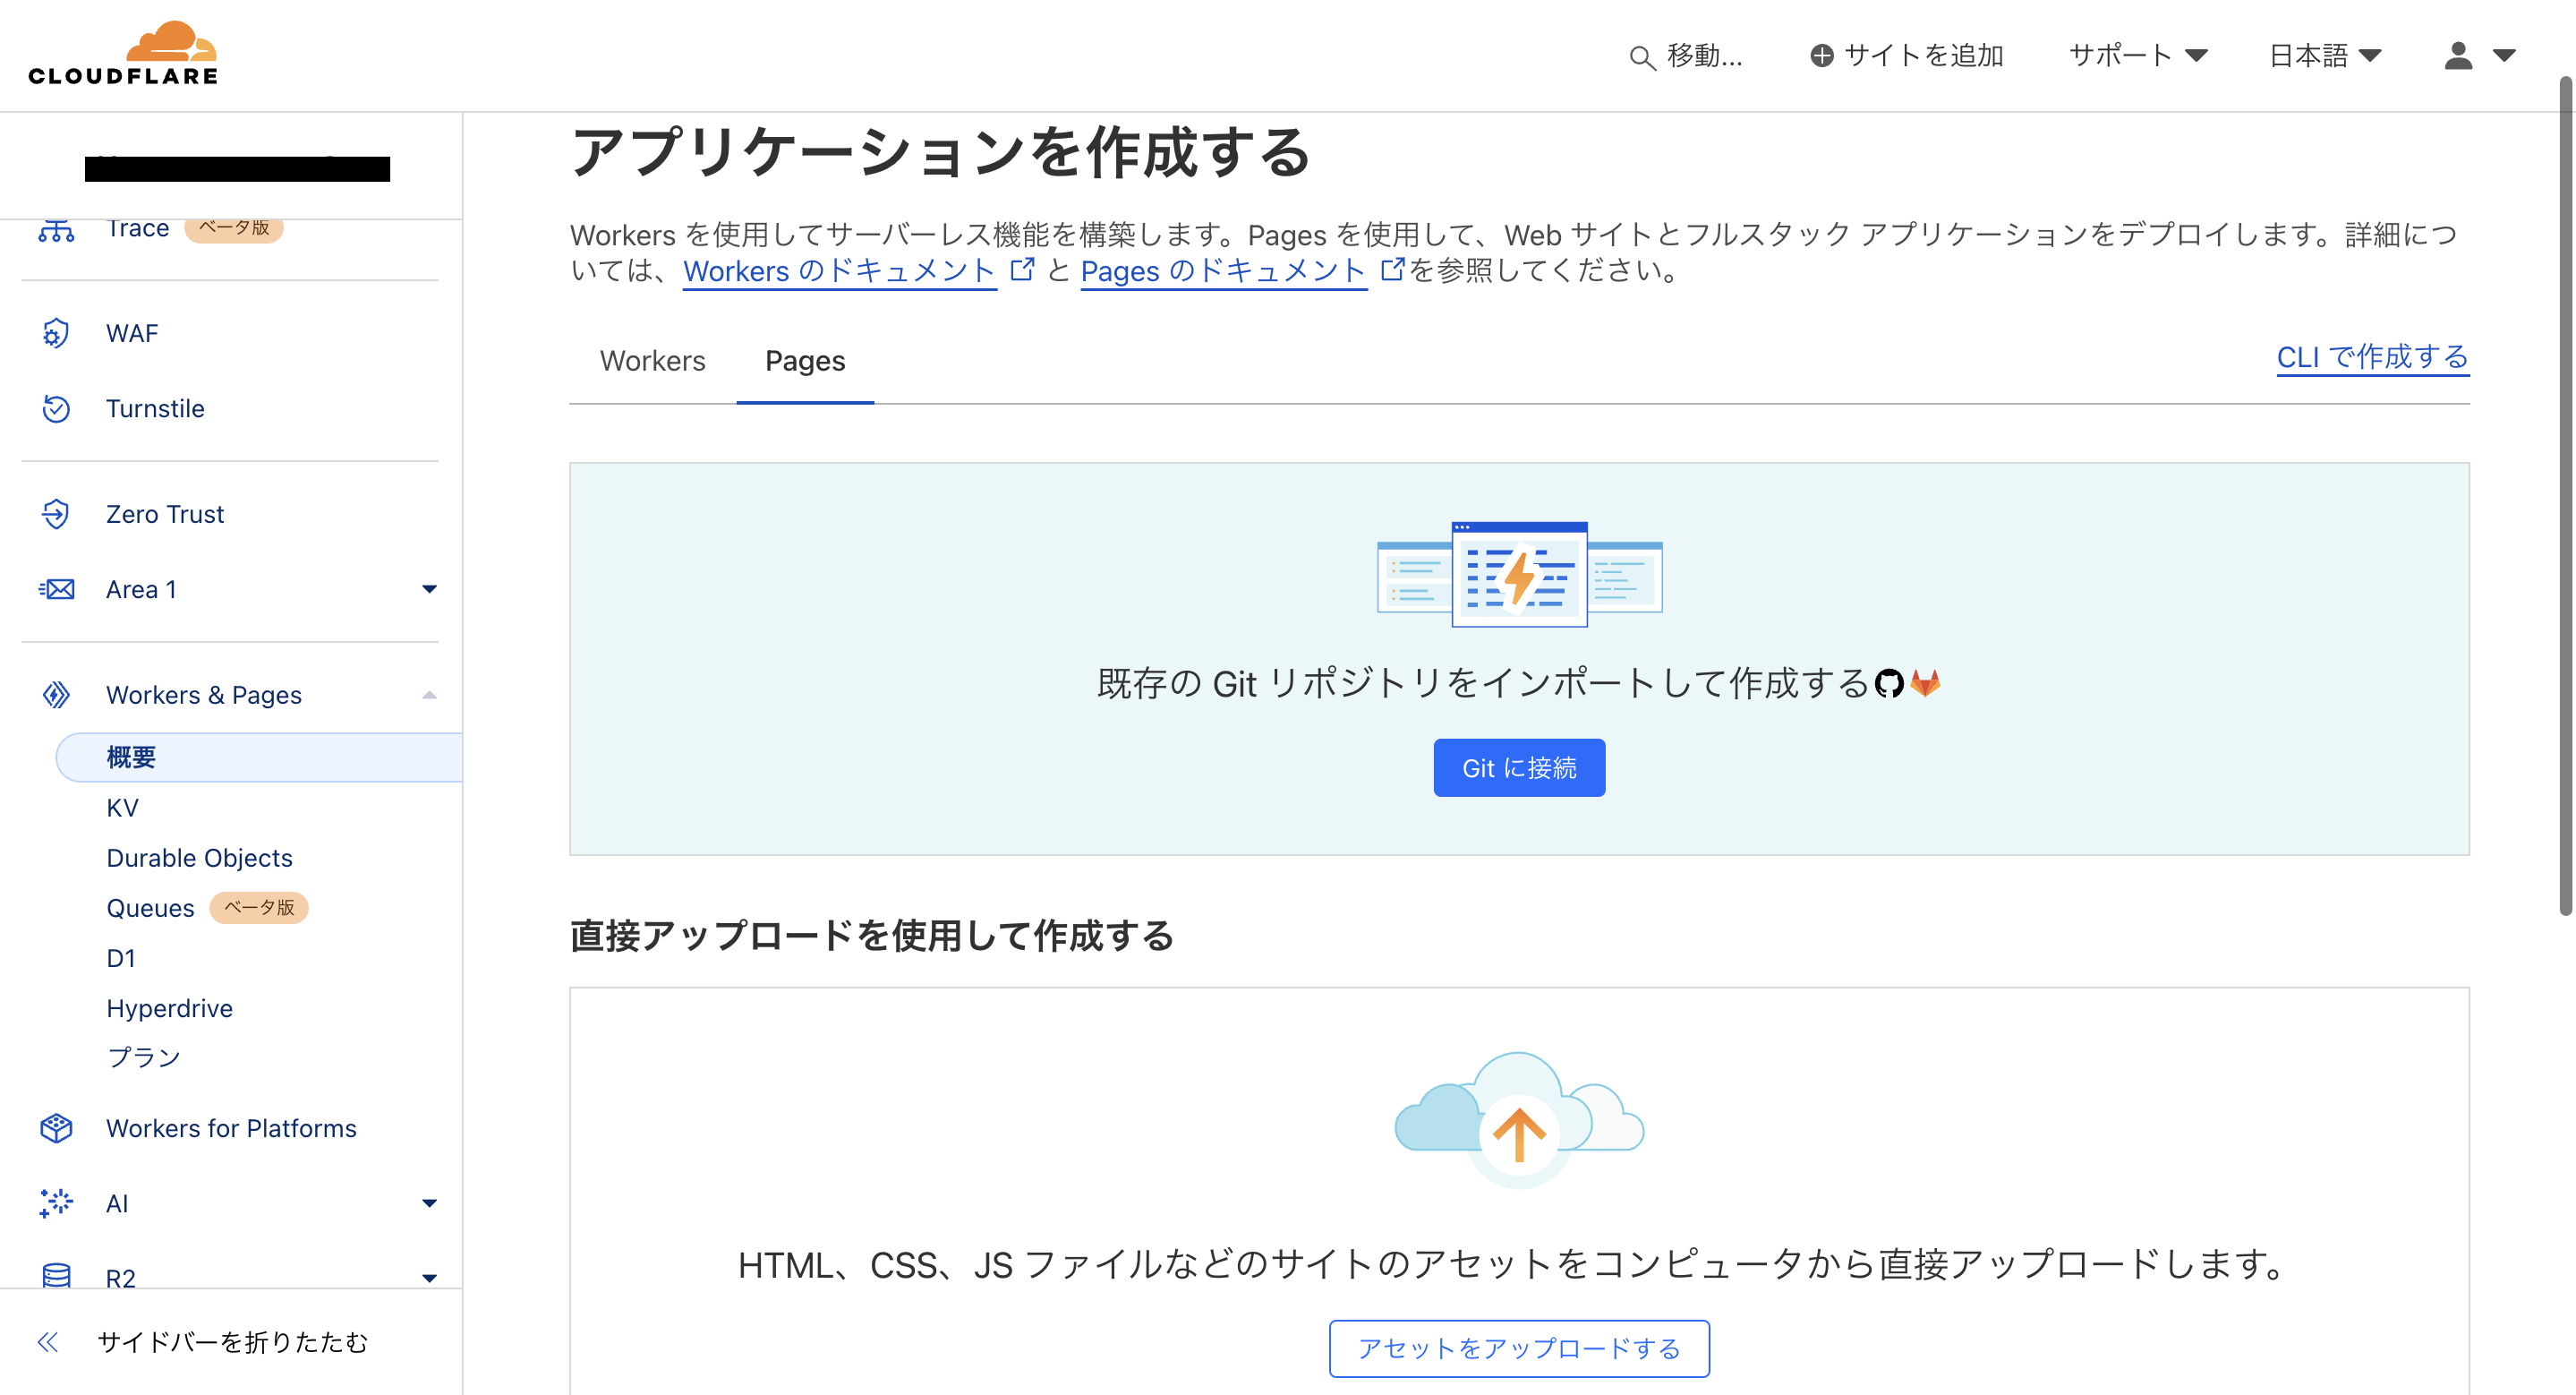Click the GitLab icon beside the import text

click(x=1925, y=683)
